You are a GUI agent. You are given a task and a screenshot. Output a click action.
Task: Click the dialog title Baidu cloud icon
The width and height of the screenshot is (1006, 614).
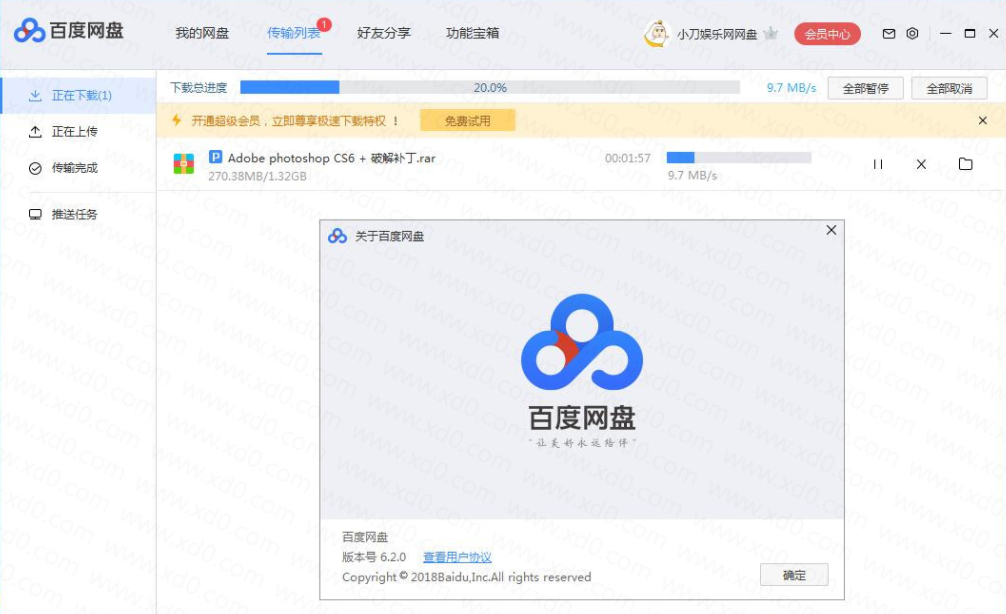pyautogui.click(x=337, y=236)
